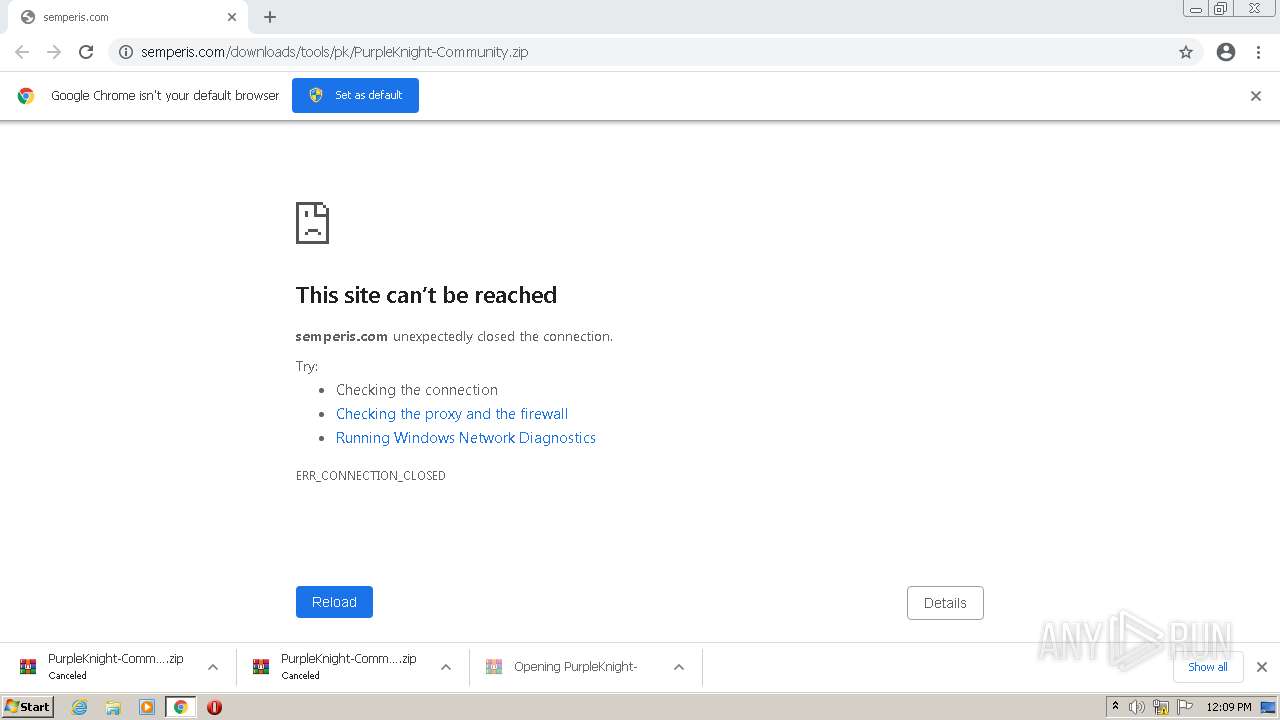Restore down the Chrome window
Viewport: 1280px width, 720px height.
[x=1221, y=8]
